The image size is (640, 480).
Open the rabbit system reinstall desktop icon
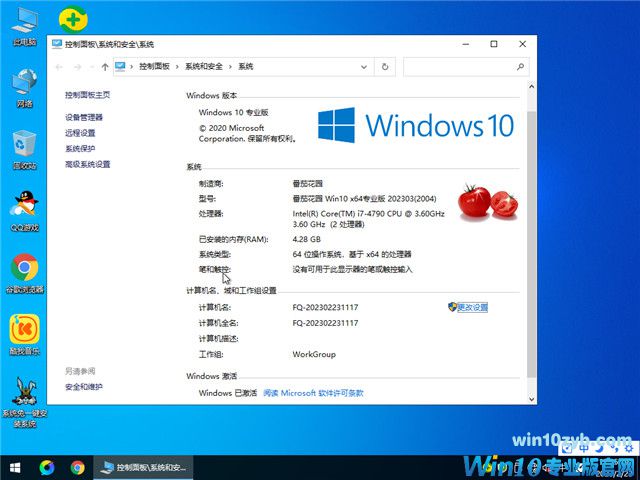point(24,402)
